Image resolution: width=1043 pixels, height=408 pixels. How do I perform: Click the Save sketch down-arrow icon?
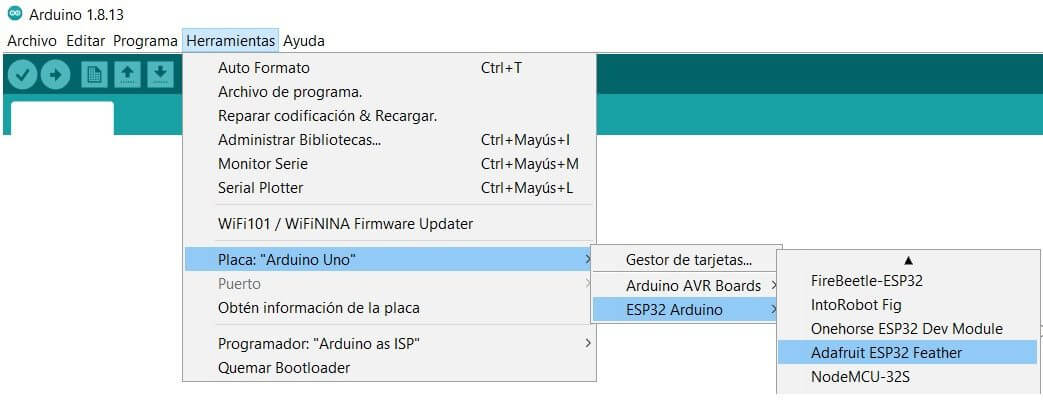159,74
